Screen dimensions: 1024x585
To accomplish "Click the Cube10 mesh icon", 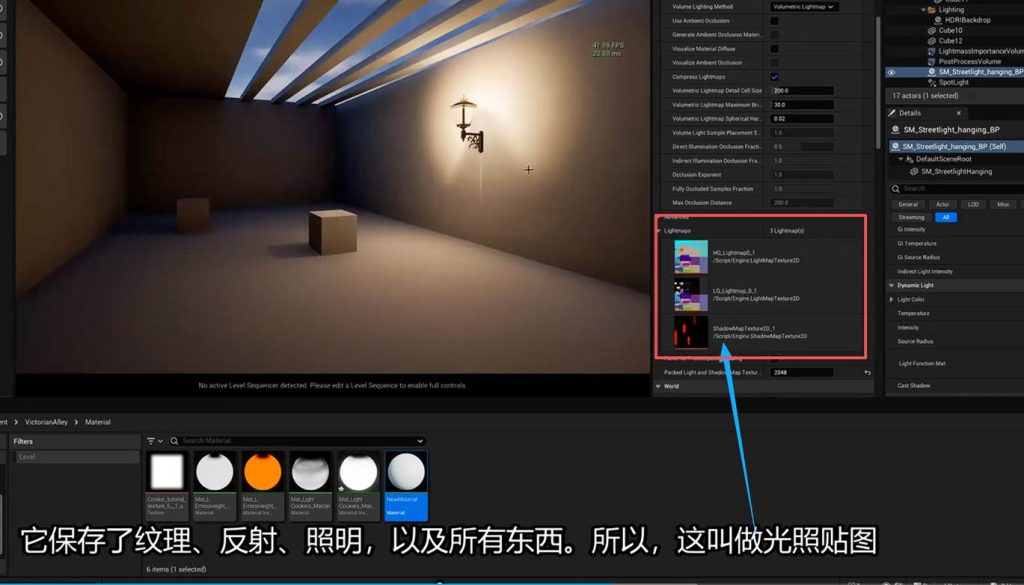I will point(931,31).
